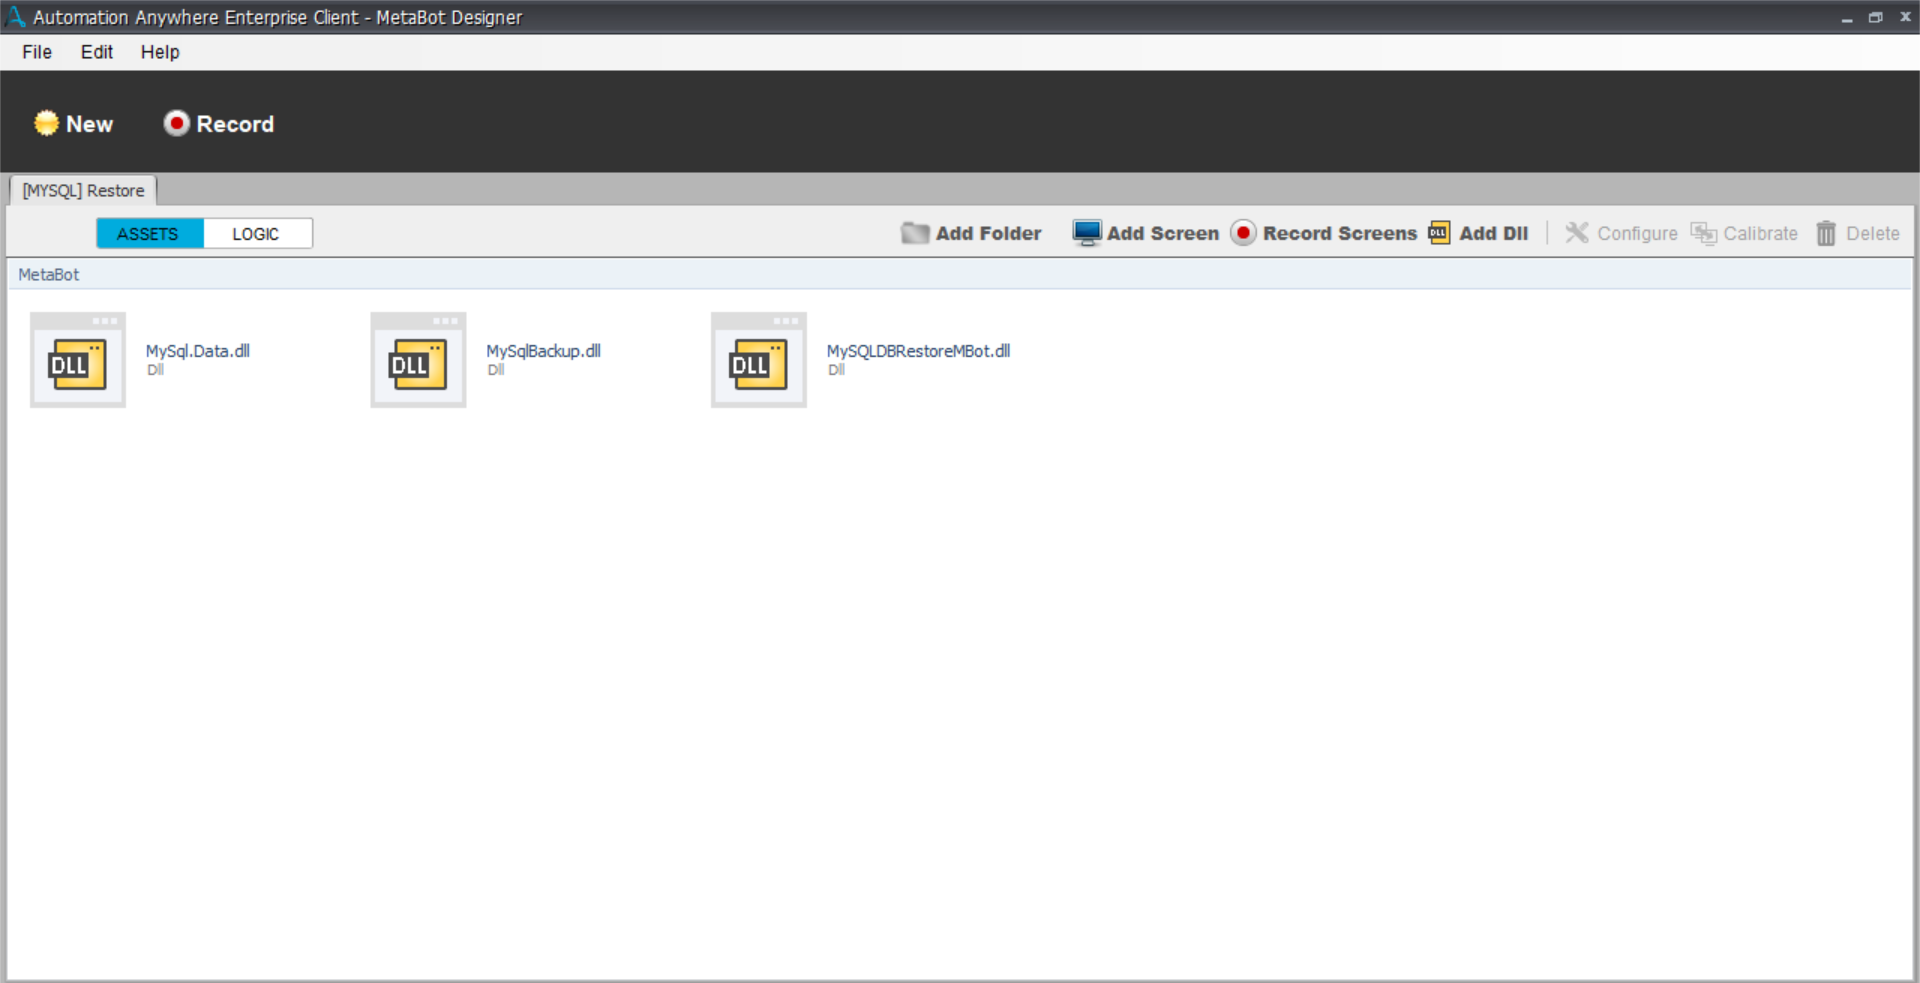
Task: Click the Record Screens label
Action: point(1340,233)
